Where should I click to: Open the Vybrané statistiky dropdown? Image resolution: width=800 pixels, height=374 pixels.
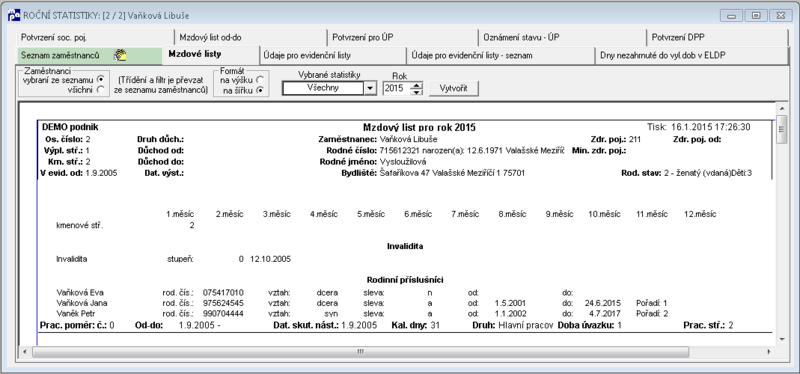pos(370,88)
